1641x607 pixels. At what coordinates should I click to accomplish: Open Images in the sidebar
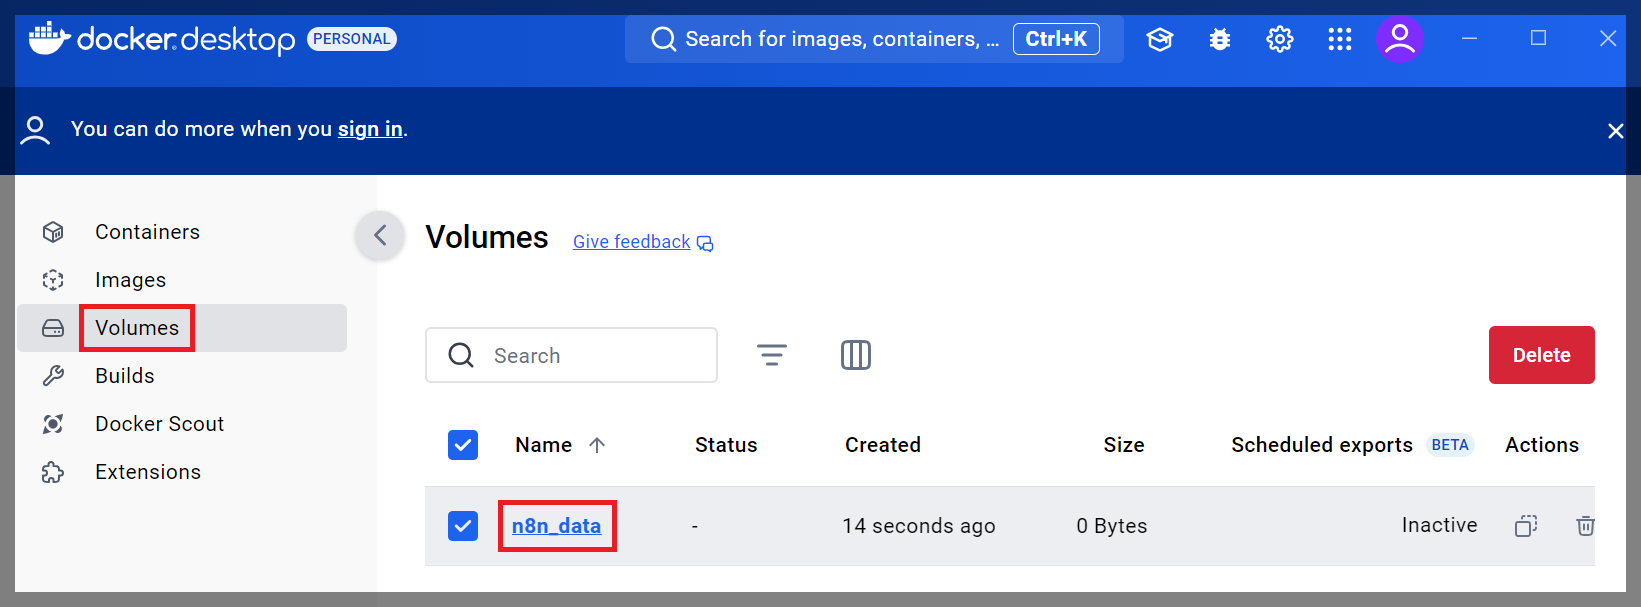182,280
